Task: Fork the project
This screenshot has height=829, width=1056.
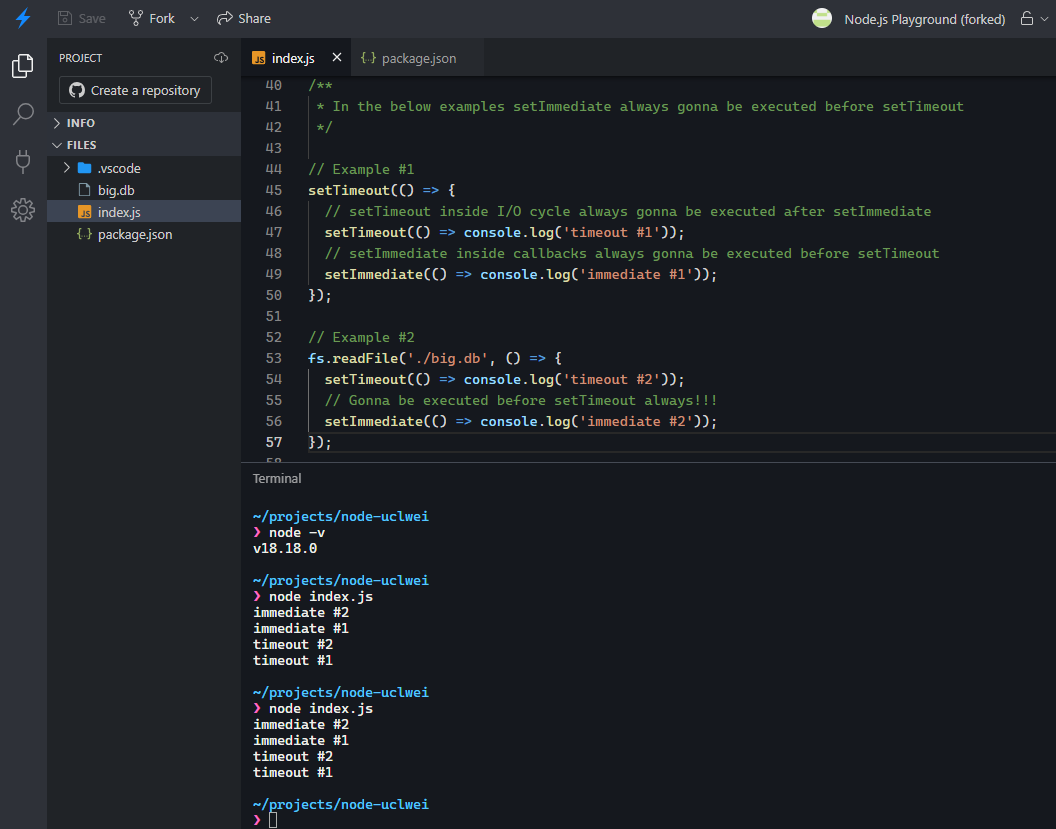Action: click(x=152, y=18)
